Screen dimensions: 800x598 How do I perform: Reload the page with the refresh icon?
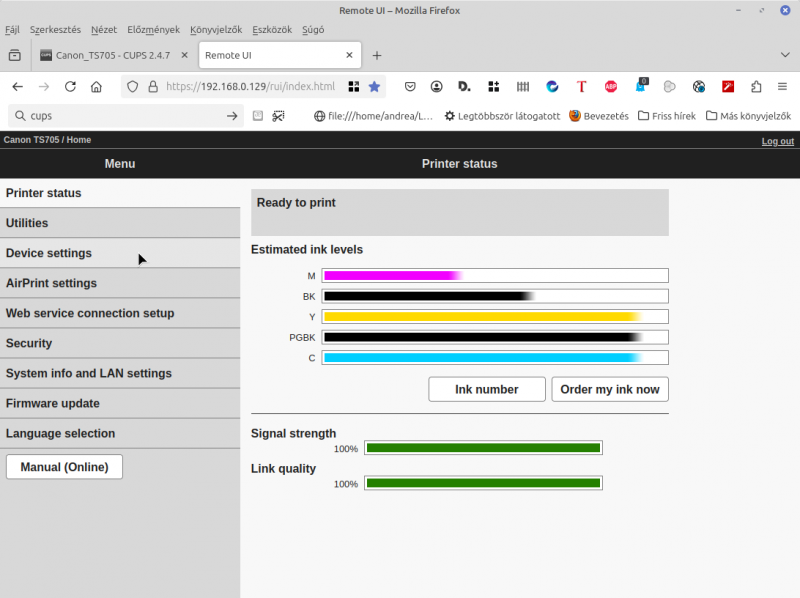click(70, 87)
